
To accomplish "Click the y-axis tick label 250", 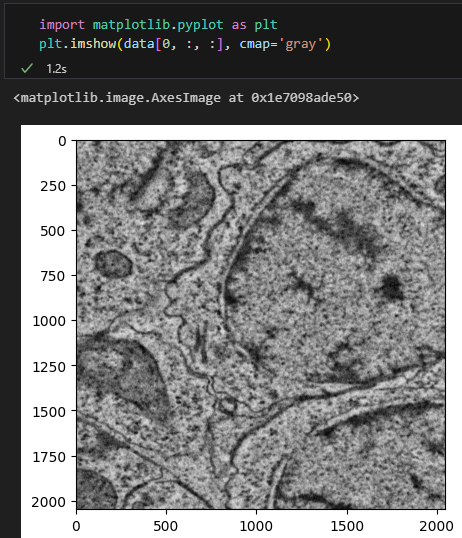I will pyautogui.click(x=53, y=186).
